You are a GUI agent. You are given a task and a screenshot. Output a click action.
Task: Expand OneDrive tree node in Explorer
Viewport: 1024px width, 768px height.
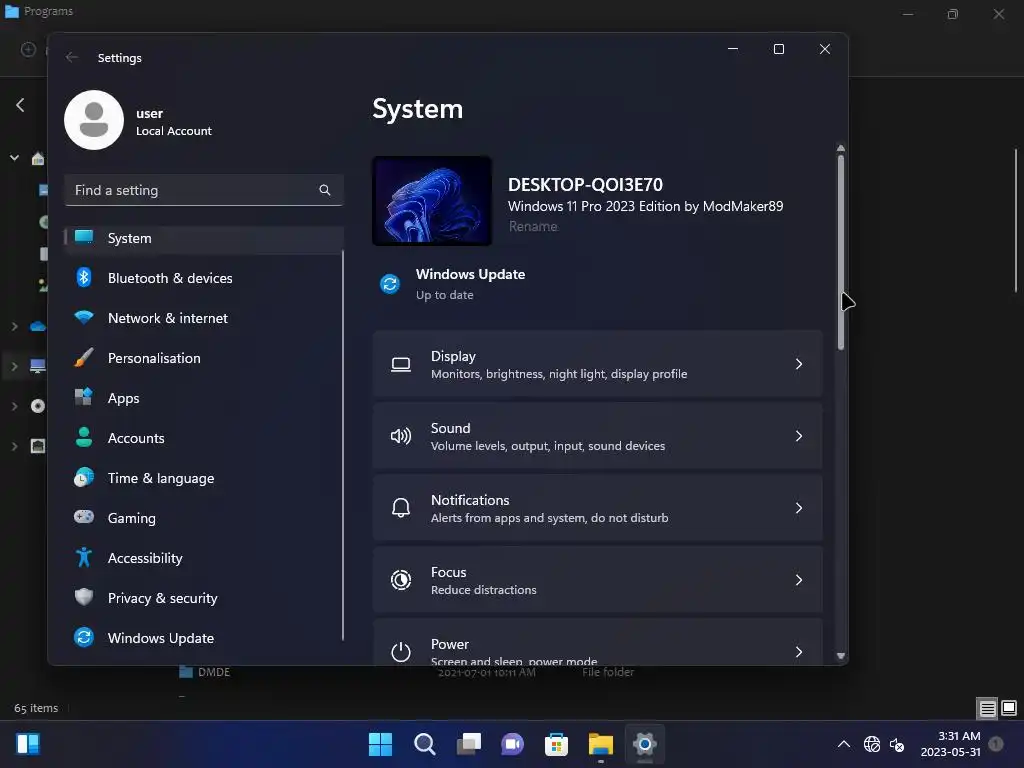point(14,326)
